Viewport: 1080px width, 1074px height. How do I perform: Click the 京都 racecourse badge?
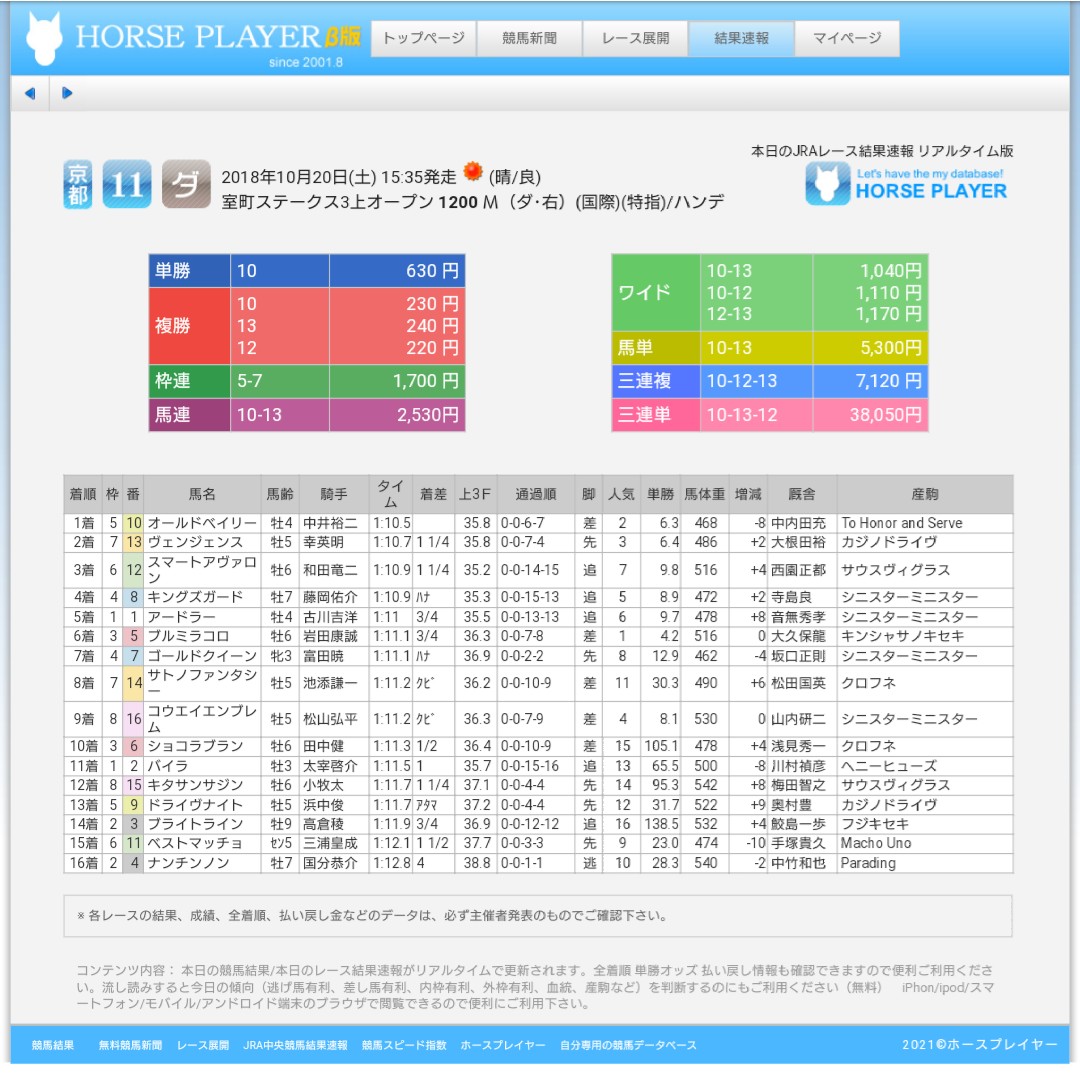coord(78,185)
